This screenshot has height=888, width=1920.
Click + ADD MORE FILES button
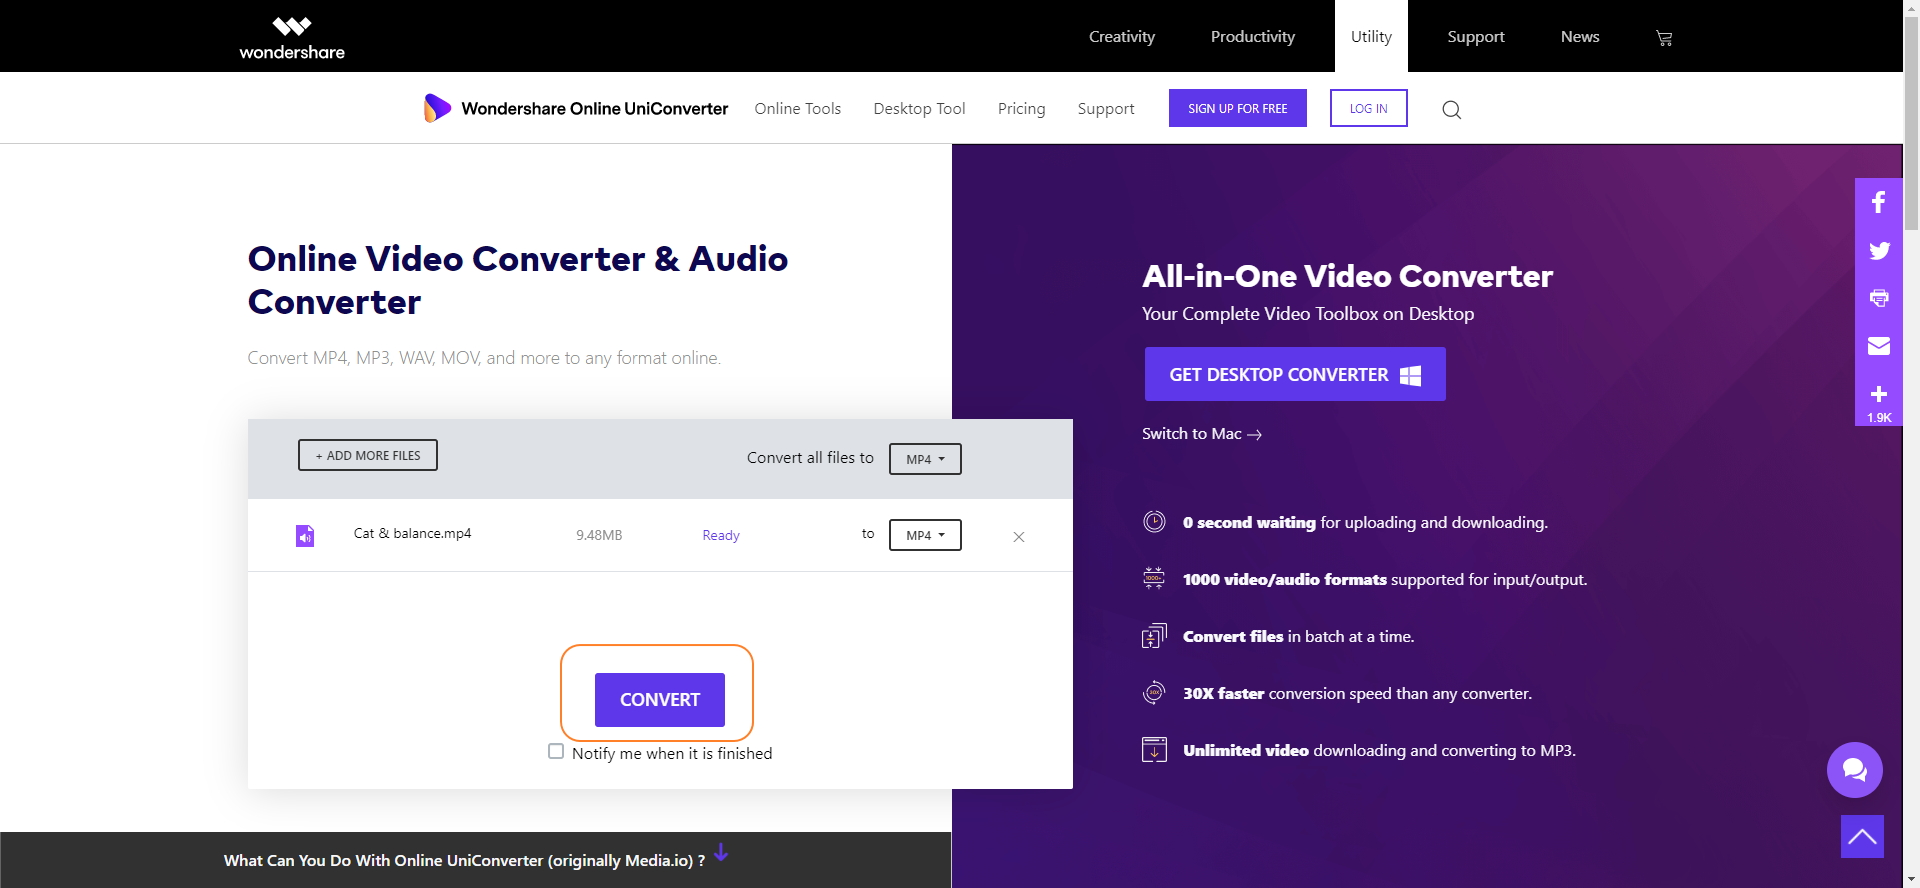[368, 455]
